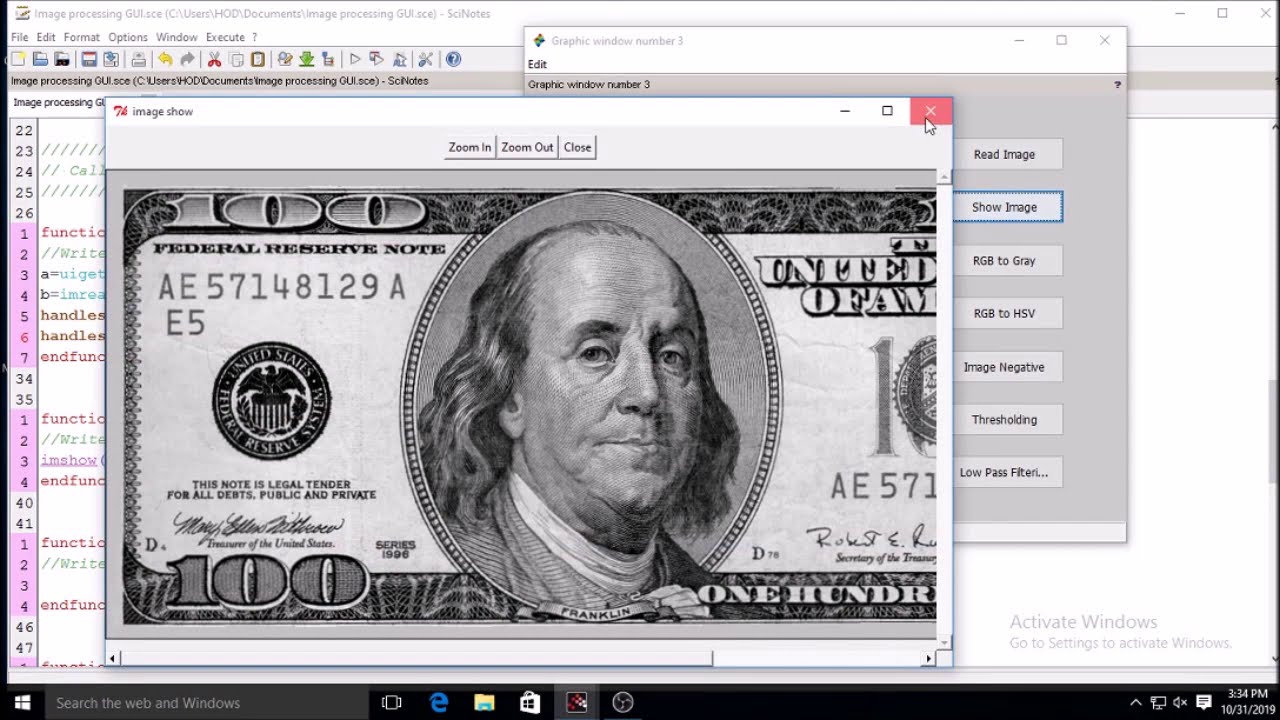The image size is (1280, 720).
Task: Open Task View from the taskbar
Action: 392,703
